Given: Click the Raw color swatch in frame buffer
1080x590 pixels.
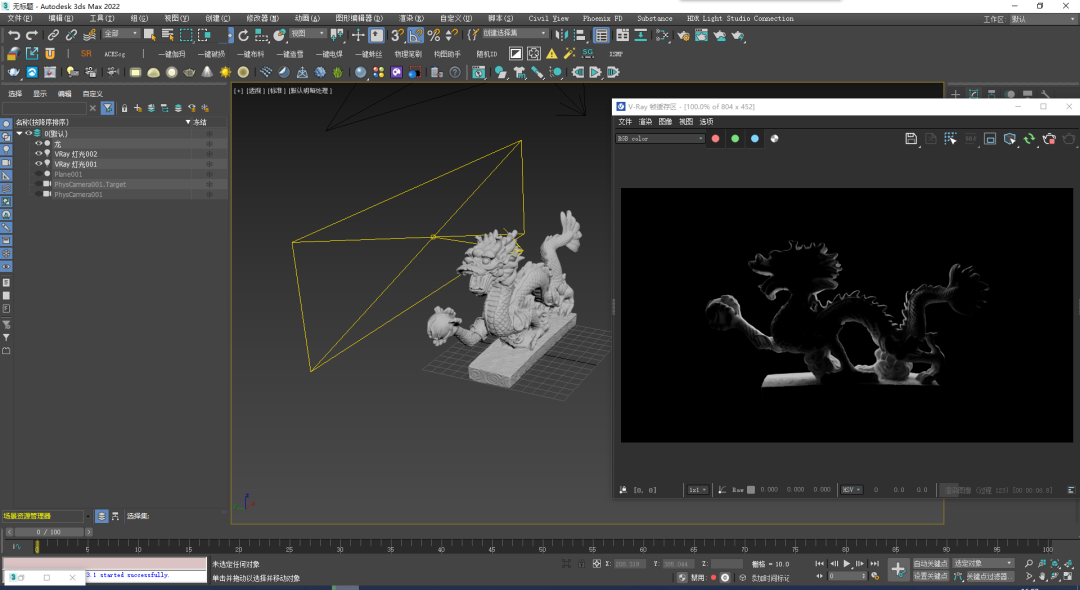Looking at the screenshot, I should (751, 490).
